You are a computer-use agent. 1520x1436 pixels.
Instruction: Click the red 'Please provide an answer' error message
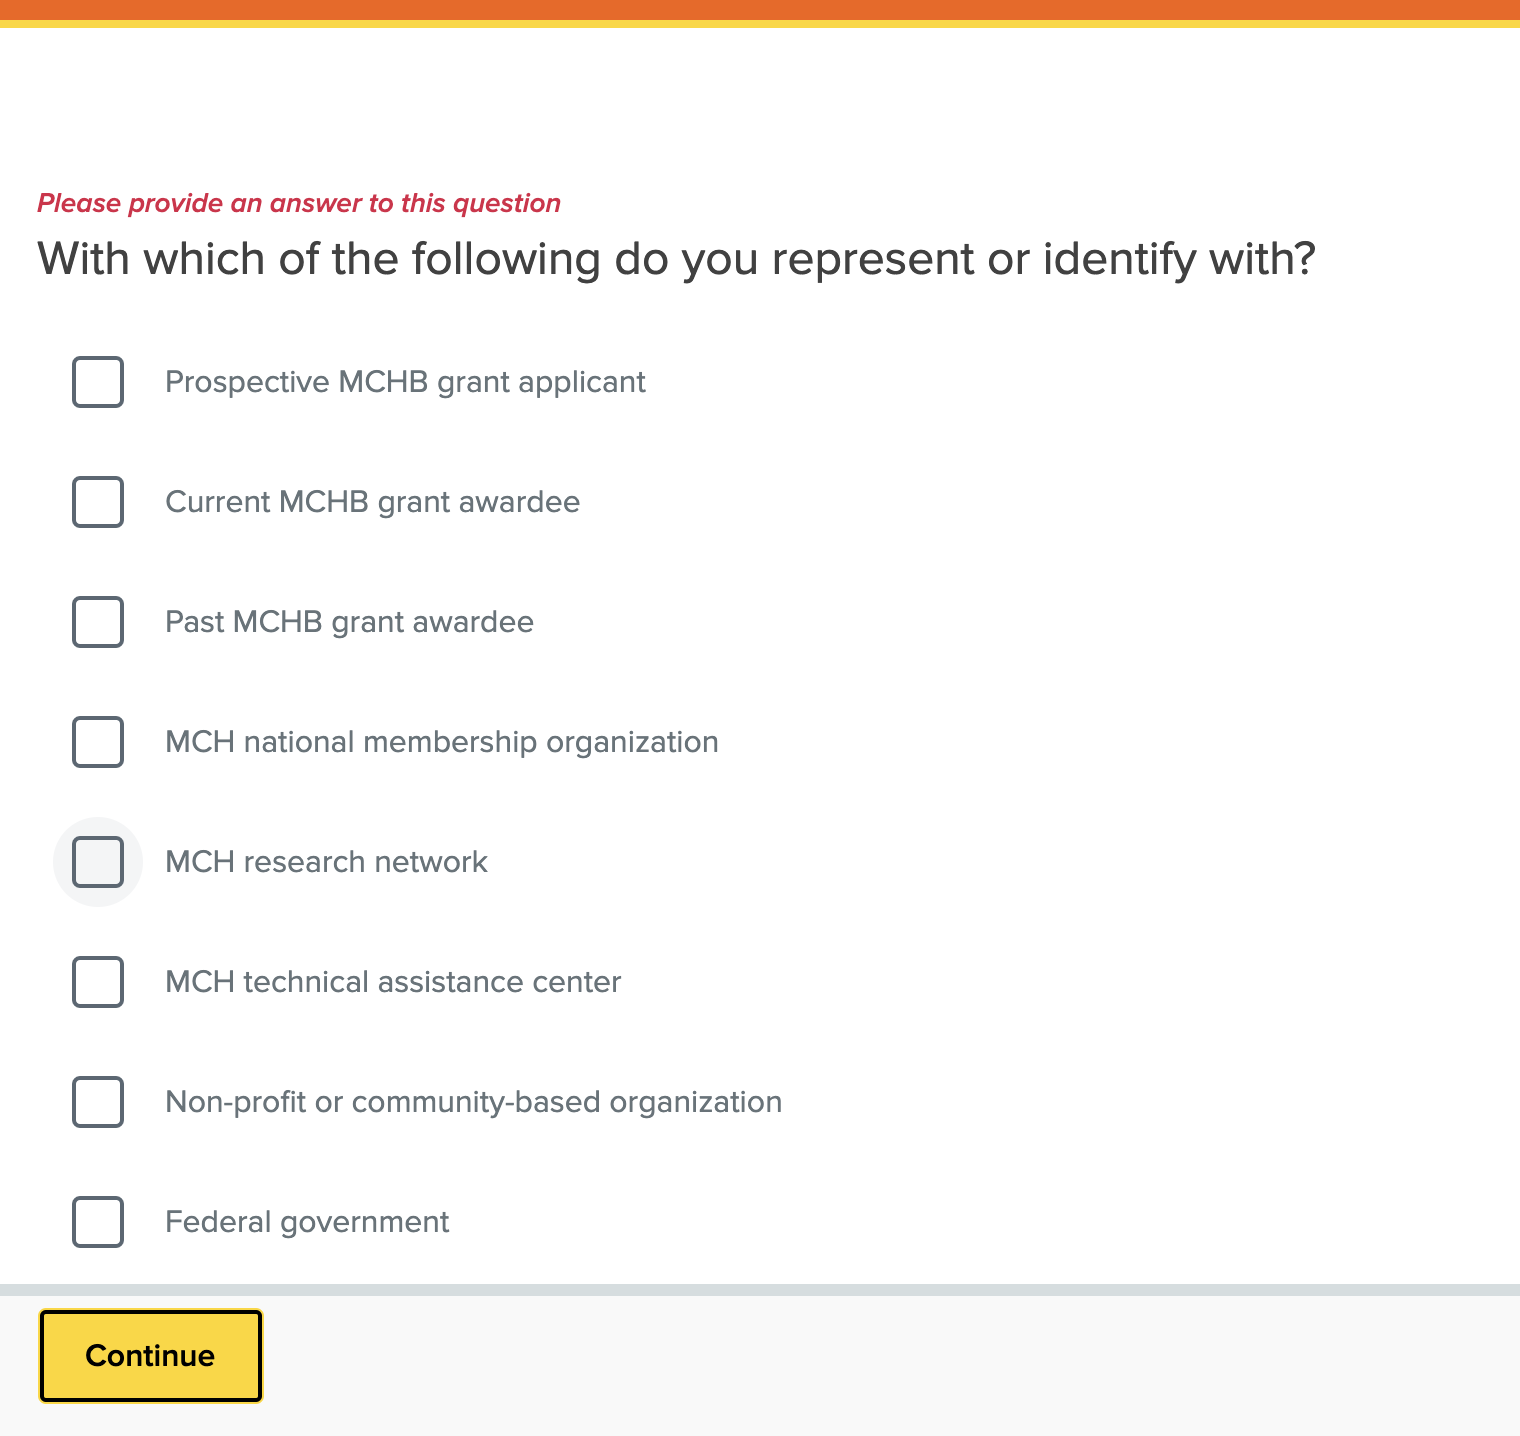click(x=299, y=203)
